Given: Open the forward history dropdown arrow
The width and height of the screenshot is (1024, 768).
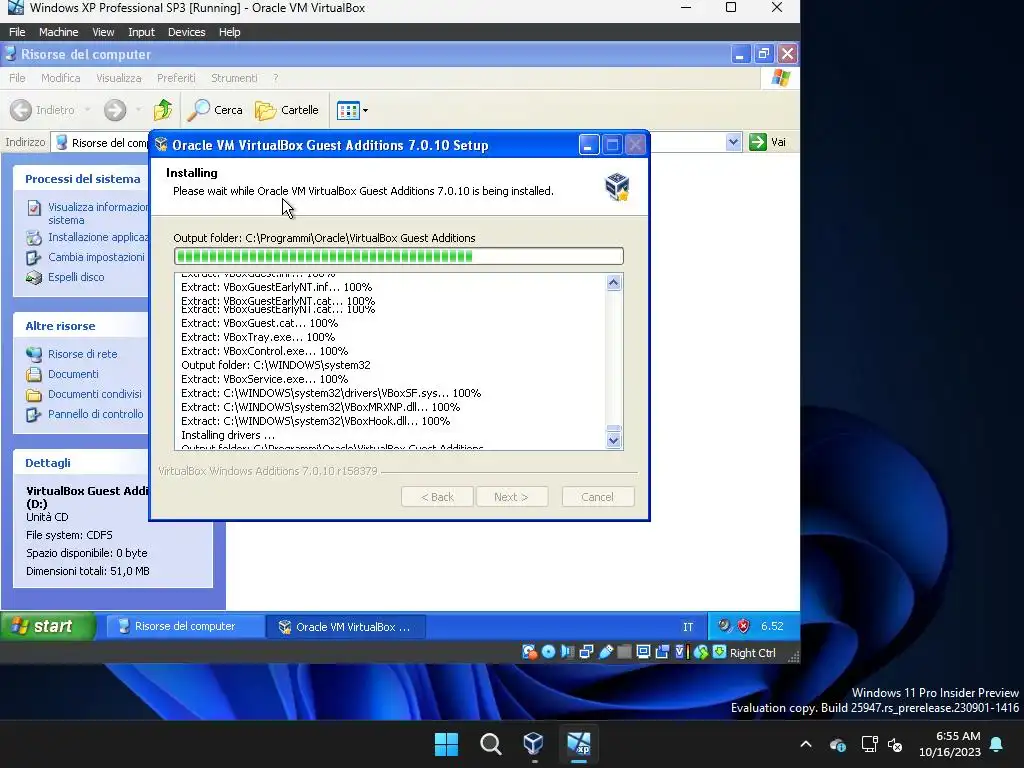Looking at the screenshot, I should 138,110.
